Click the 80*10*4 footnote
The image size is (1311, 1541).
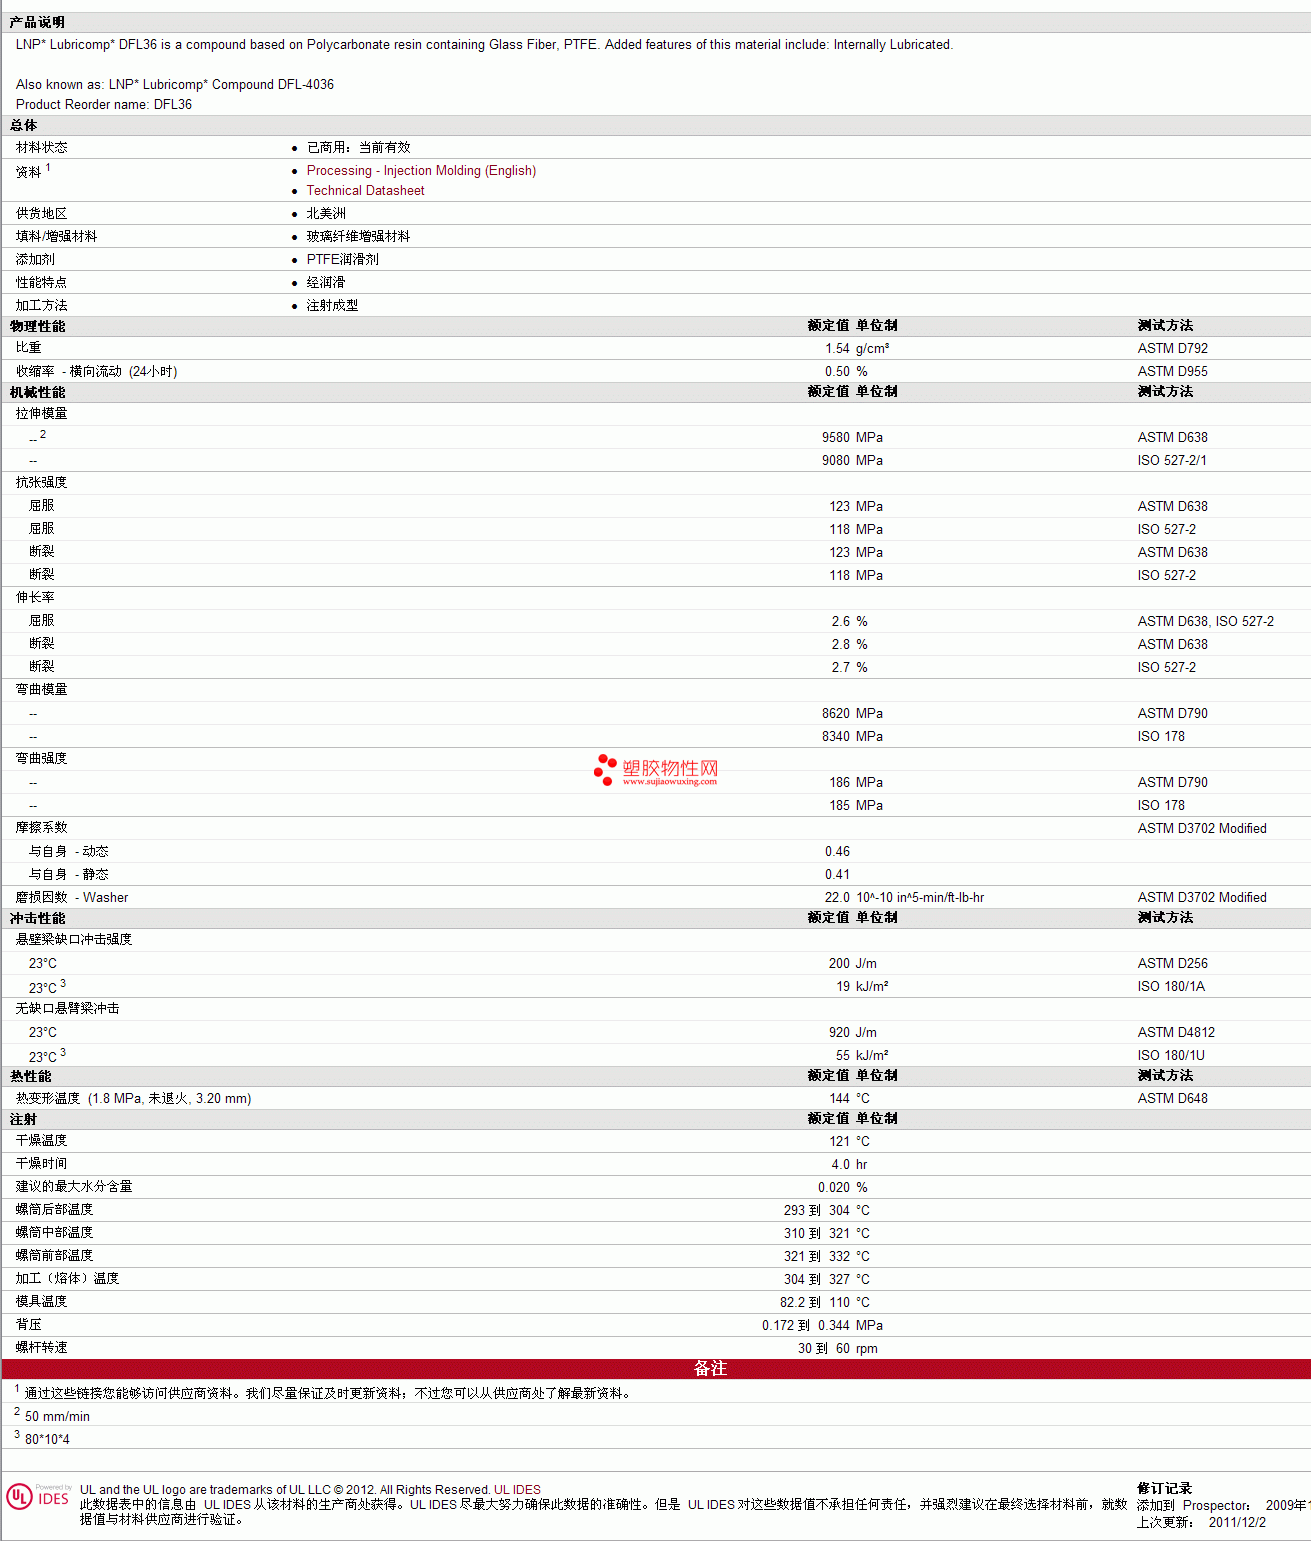pyautogui.click(x=47, y=1440)
